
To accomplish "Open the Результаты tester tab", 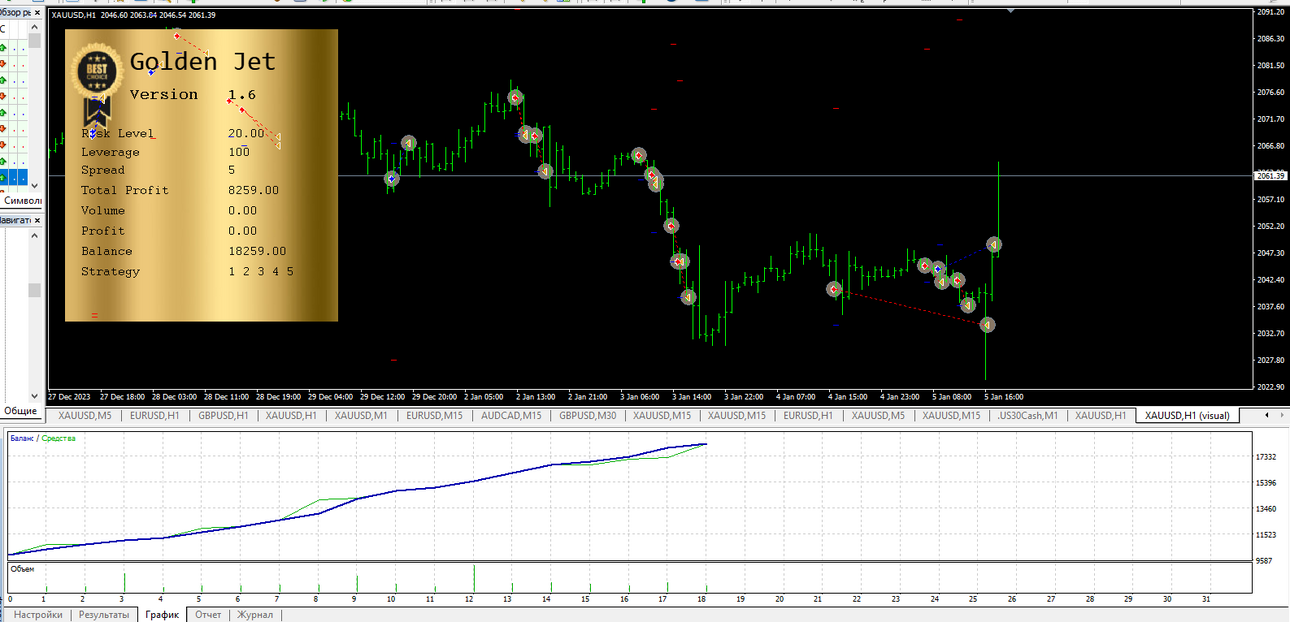I will pyautogui.click(x=104, y=615).
